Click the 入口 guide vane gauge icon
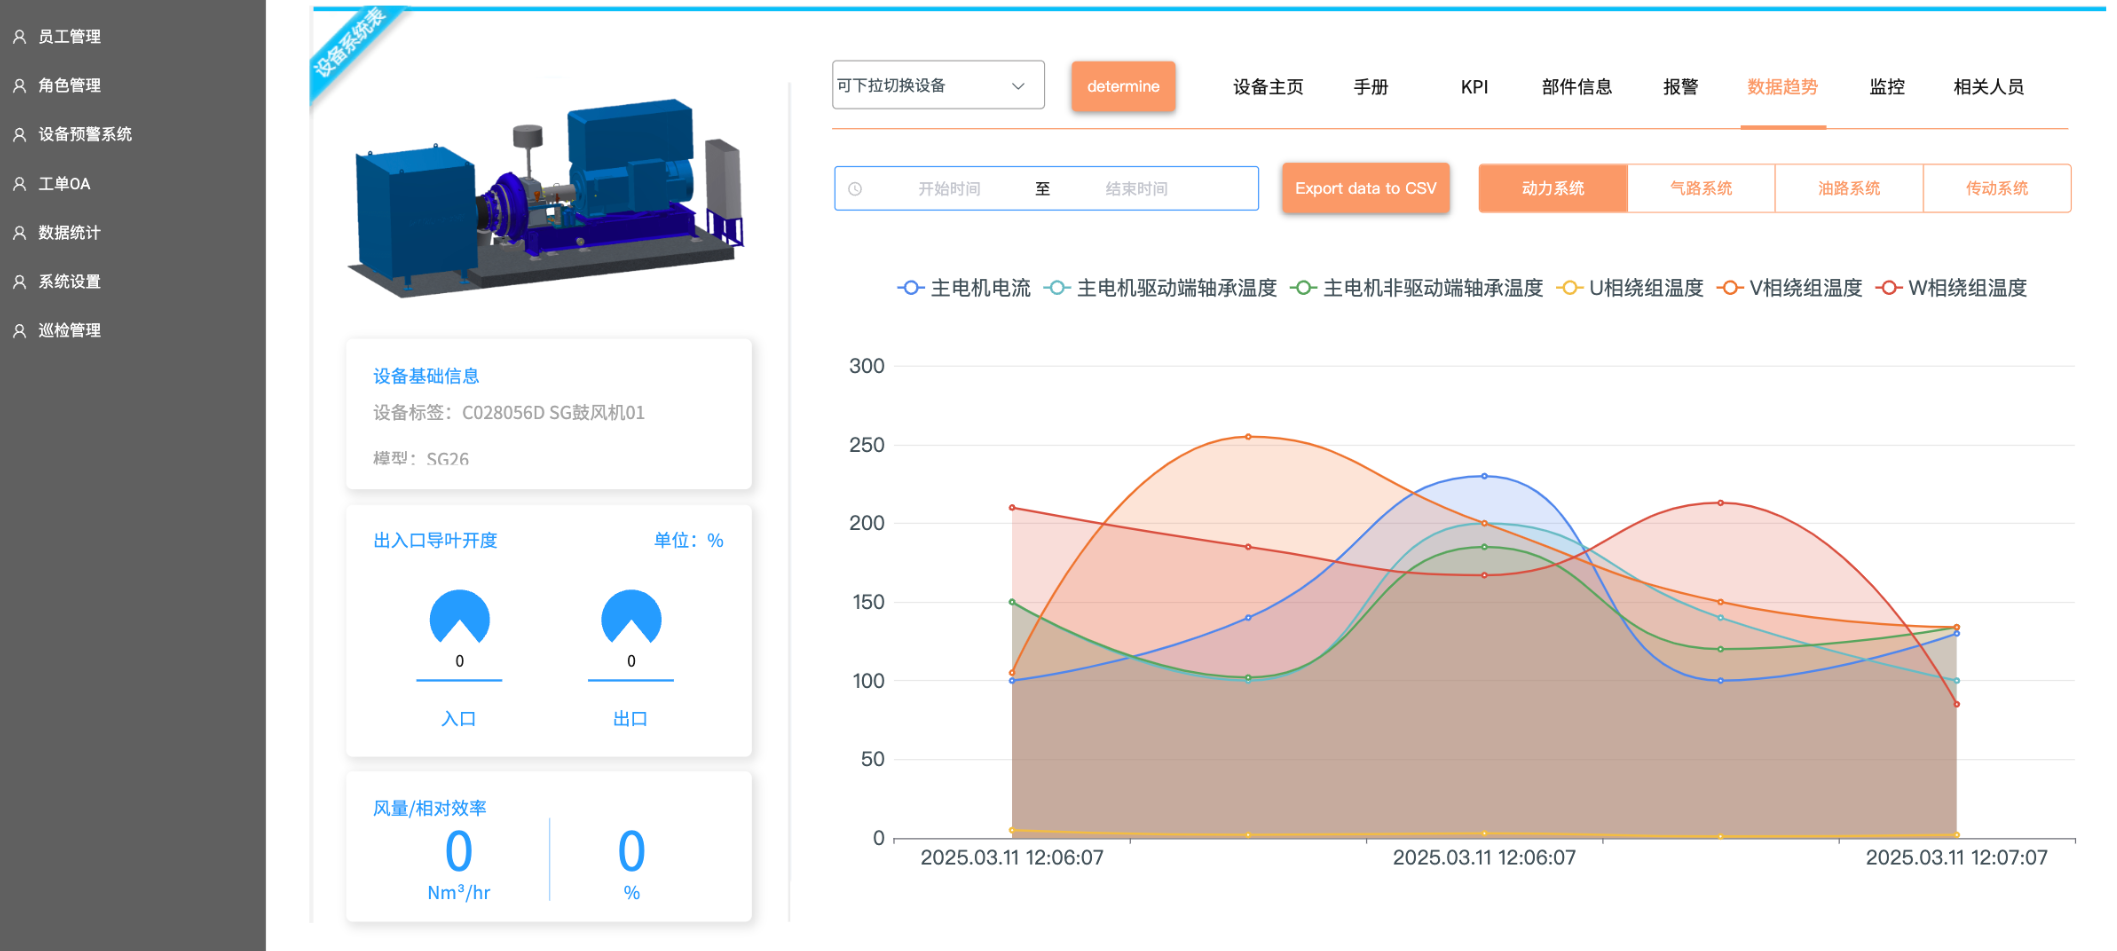Viewport: 2117px width, 951px height. [x=459, y=617]
